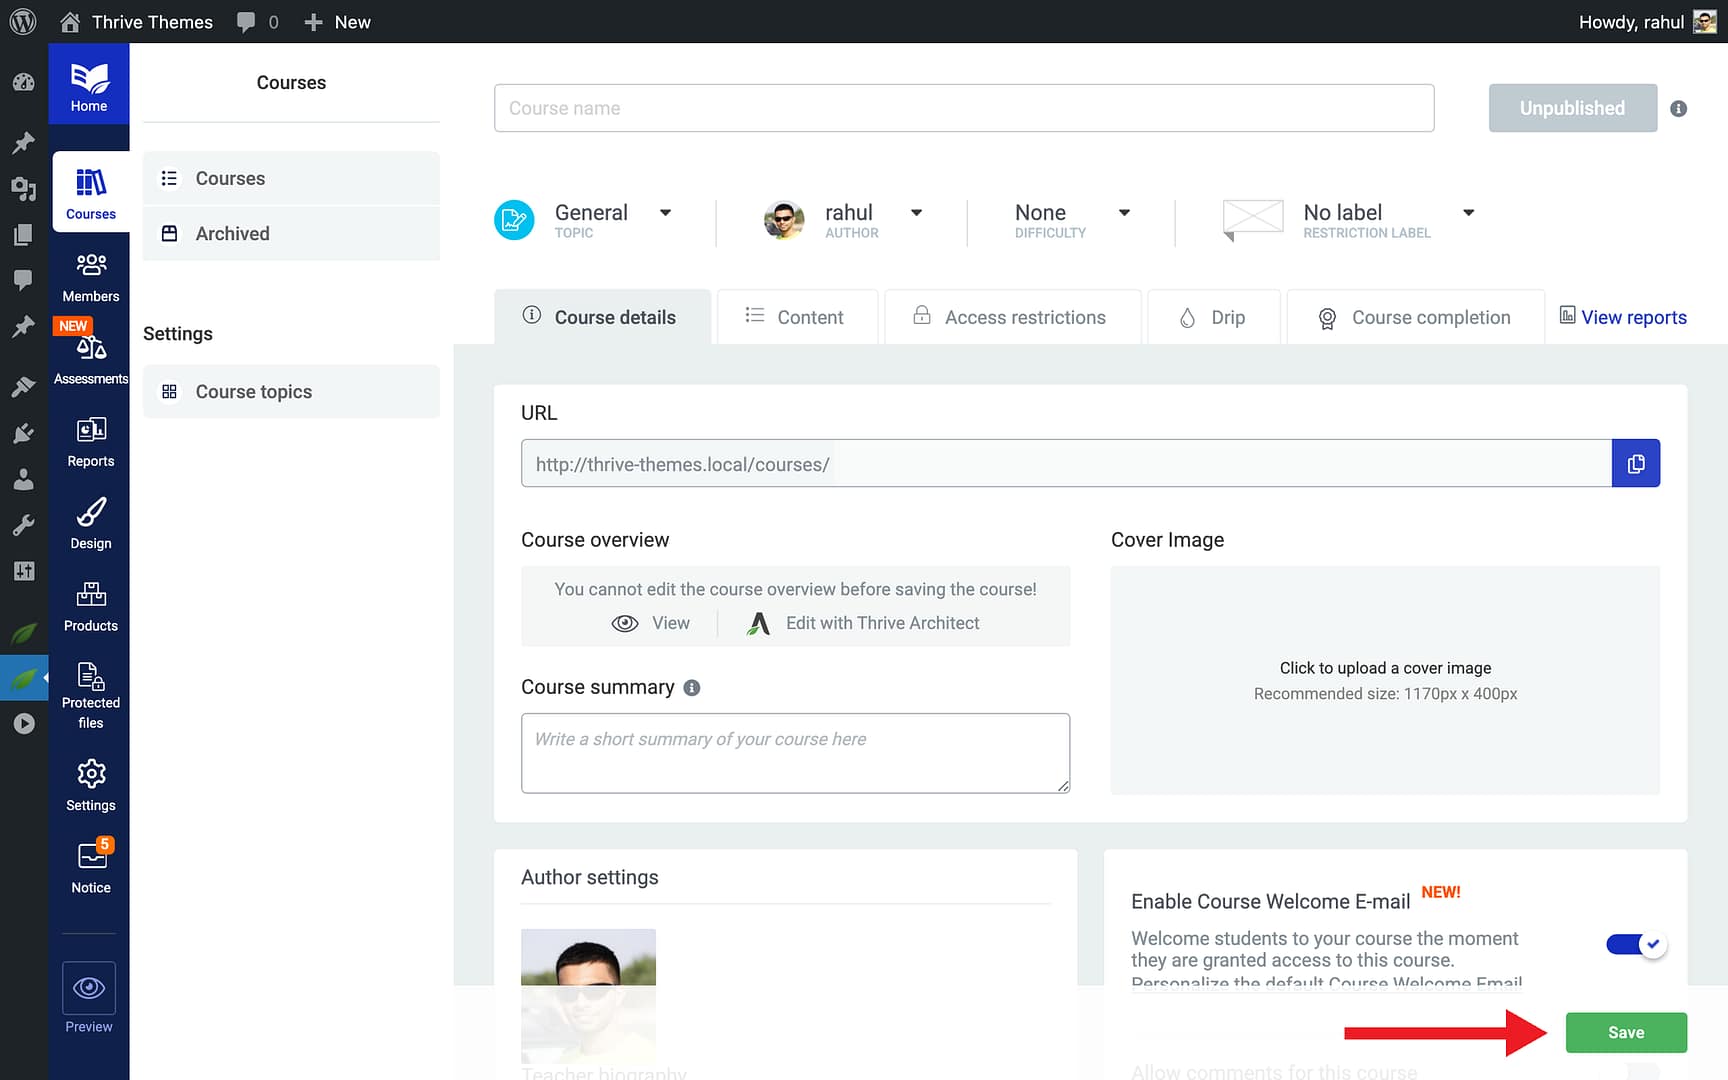Open the Members section in Thrive sidebar
Screen dimensions: 1728x1080
click(90, 276)
